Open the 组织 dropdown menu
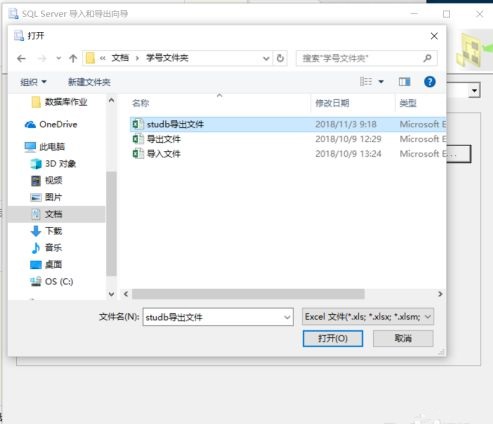This screenshot has height=424, width=493. point(33,82)
